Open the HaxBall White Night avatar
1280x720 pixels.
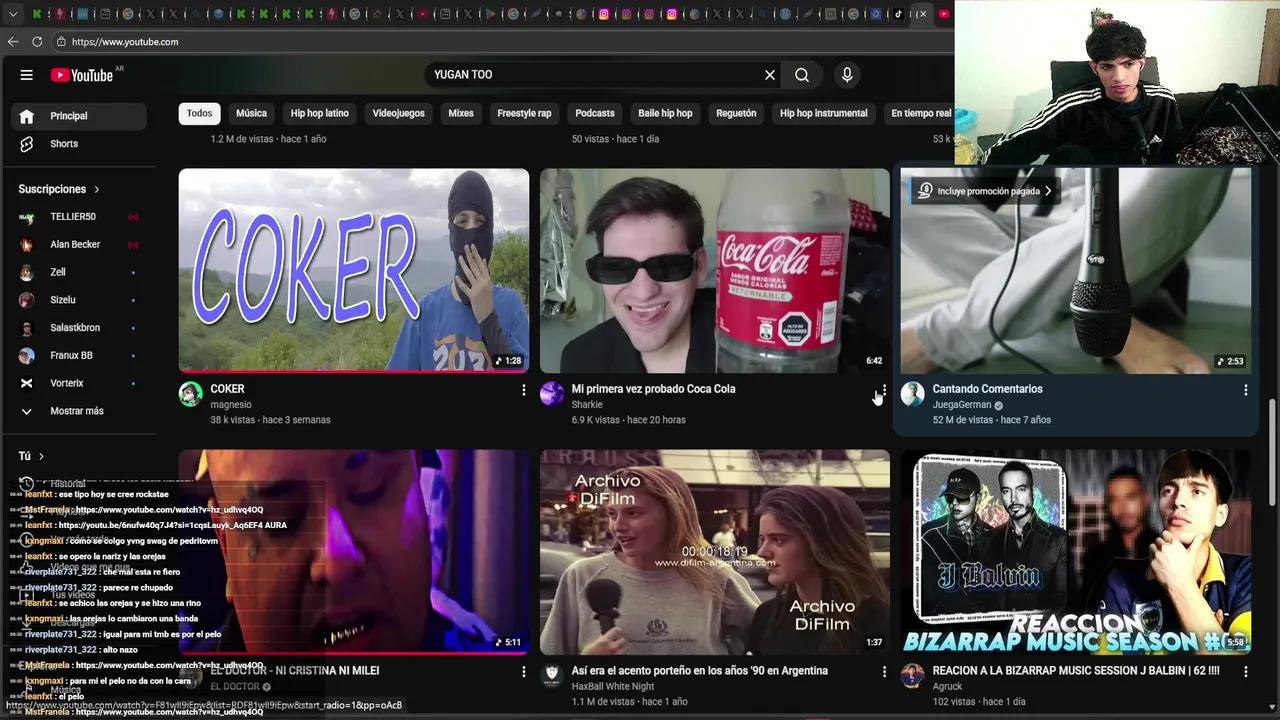552,675
